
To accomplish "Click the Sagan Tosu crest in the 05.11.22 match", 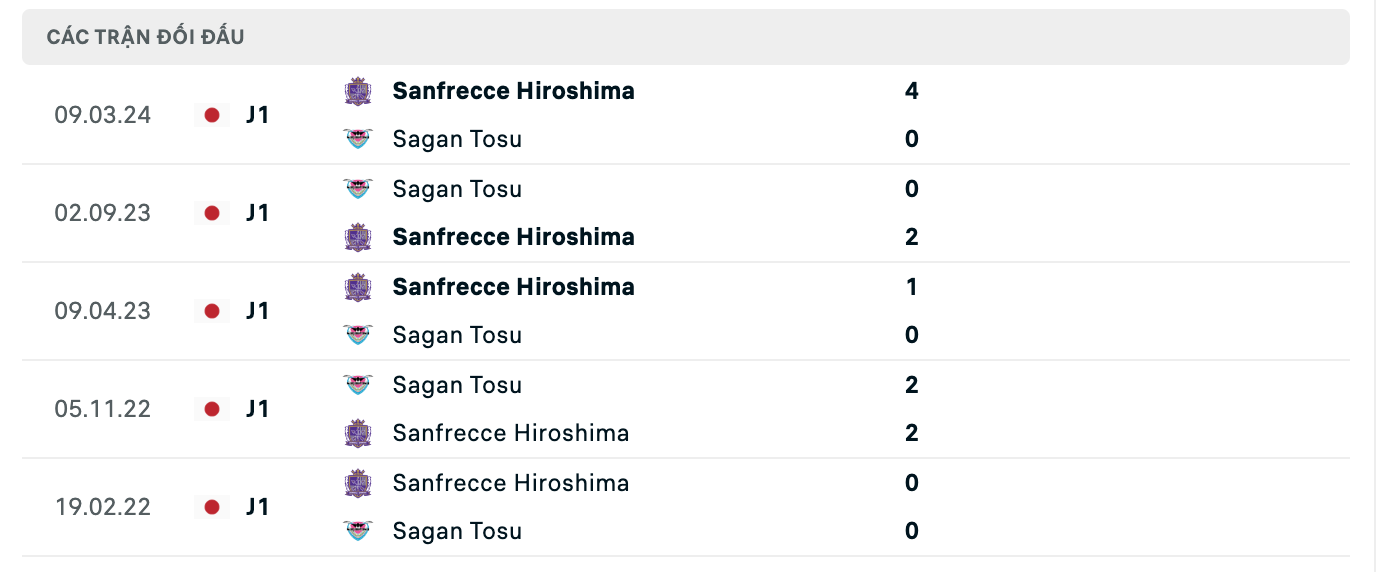I will (x=358, y=385).
